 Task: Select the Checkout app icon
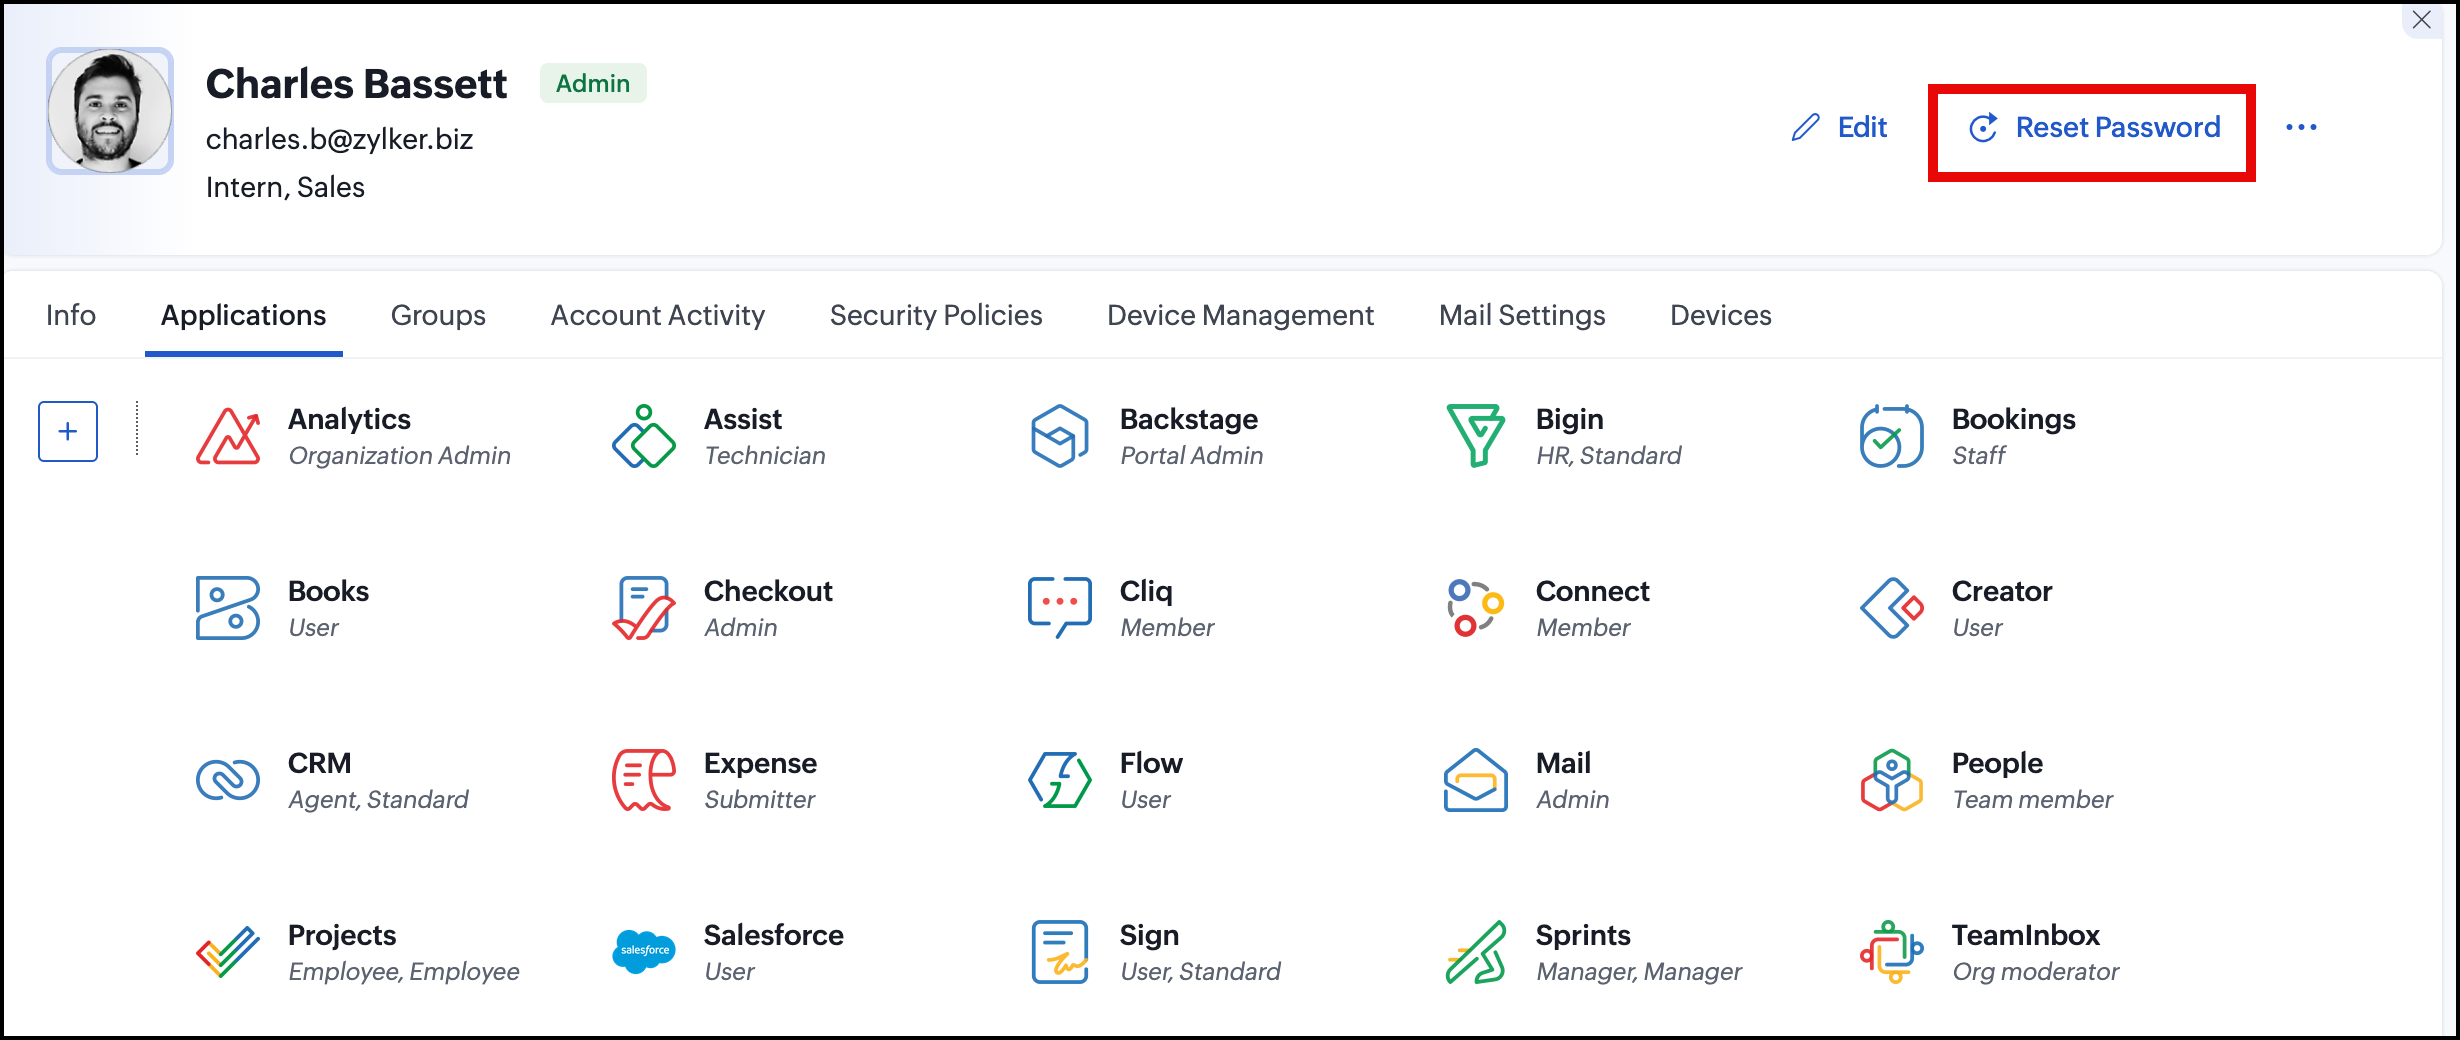point(644,608)
